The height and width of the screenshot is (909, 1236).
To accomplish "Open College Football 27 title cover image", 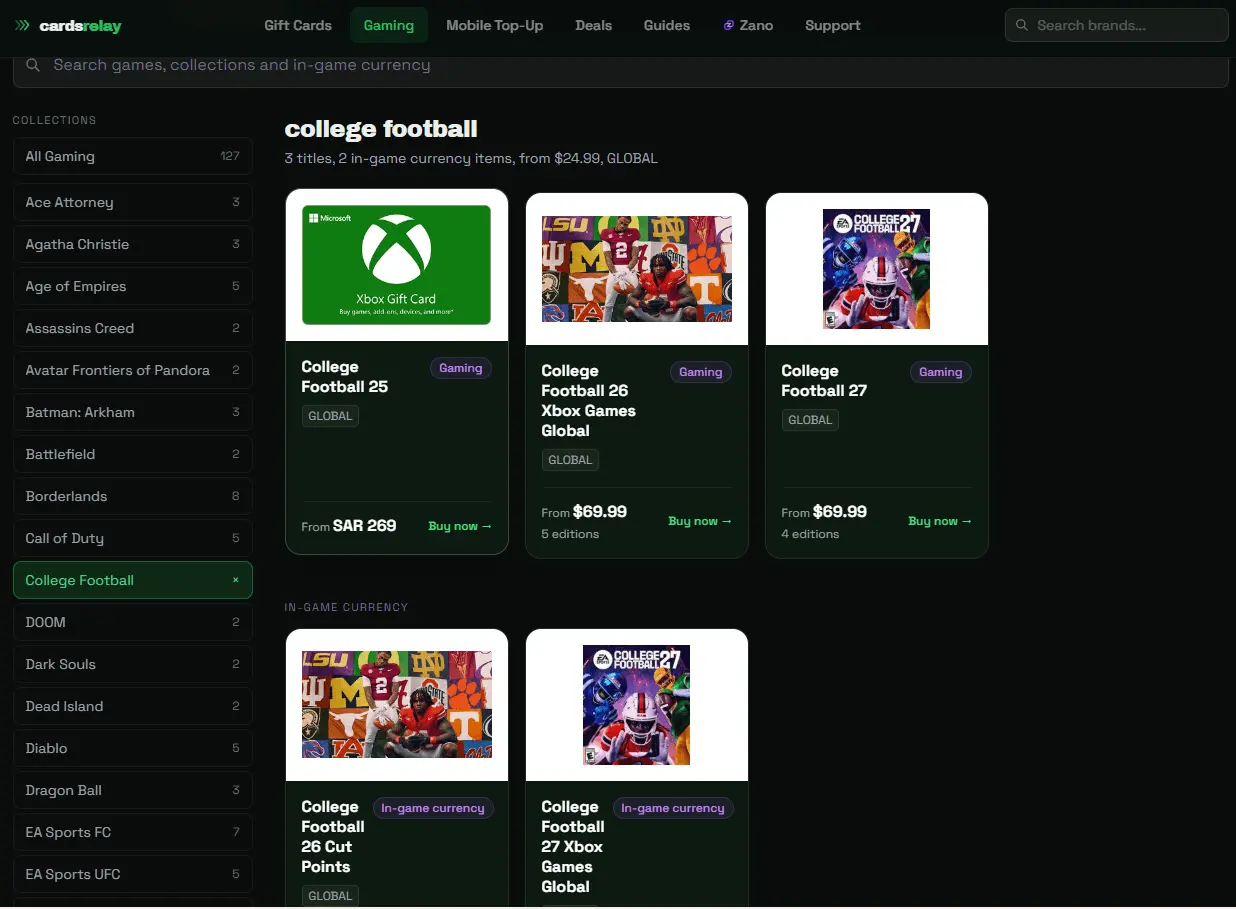I will point(877,269).
